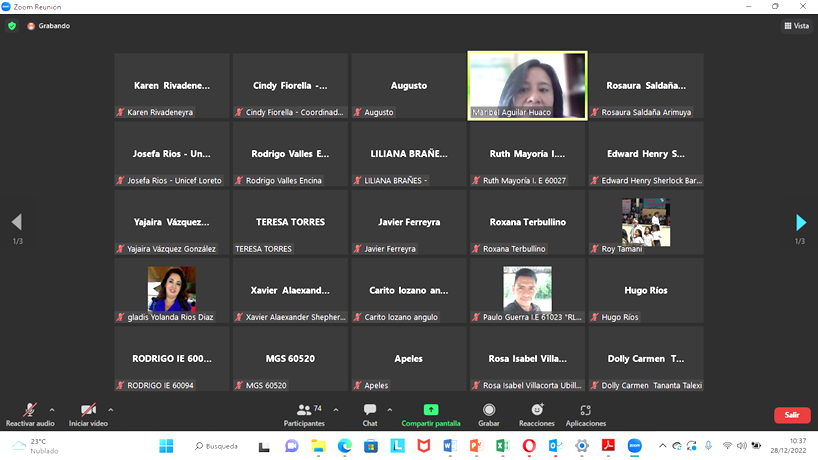Click the Grabar record icon
The image size is (818, 460).
coord(488,410)
